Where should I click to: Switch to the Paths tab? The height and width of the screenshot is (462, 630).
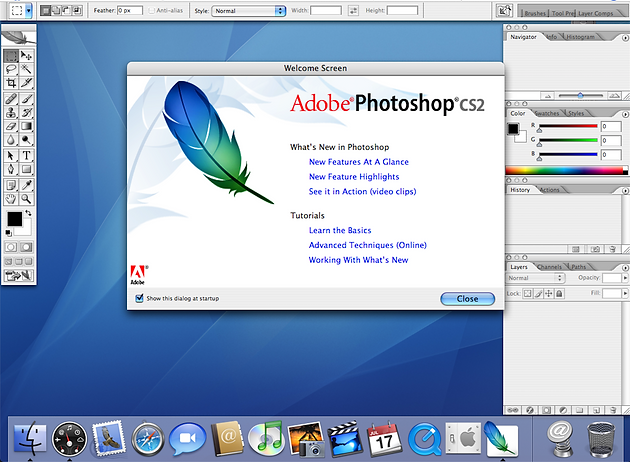[579, 267]
